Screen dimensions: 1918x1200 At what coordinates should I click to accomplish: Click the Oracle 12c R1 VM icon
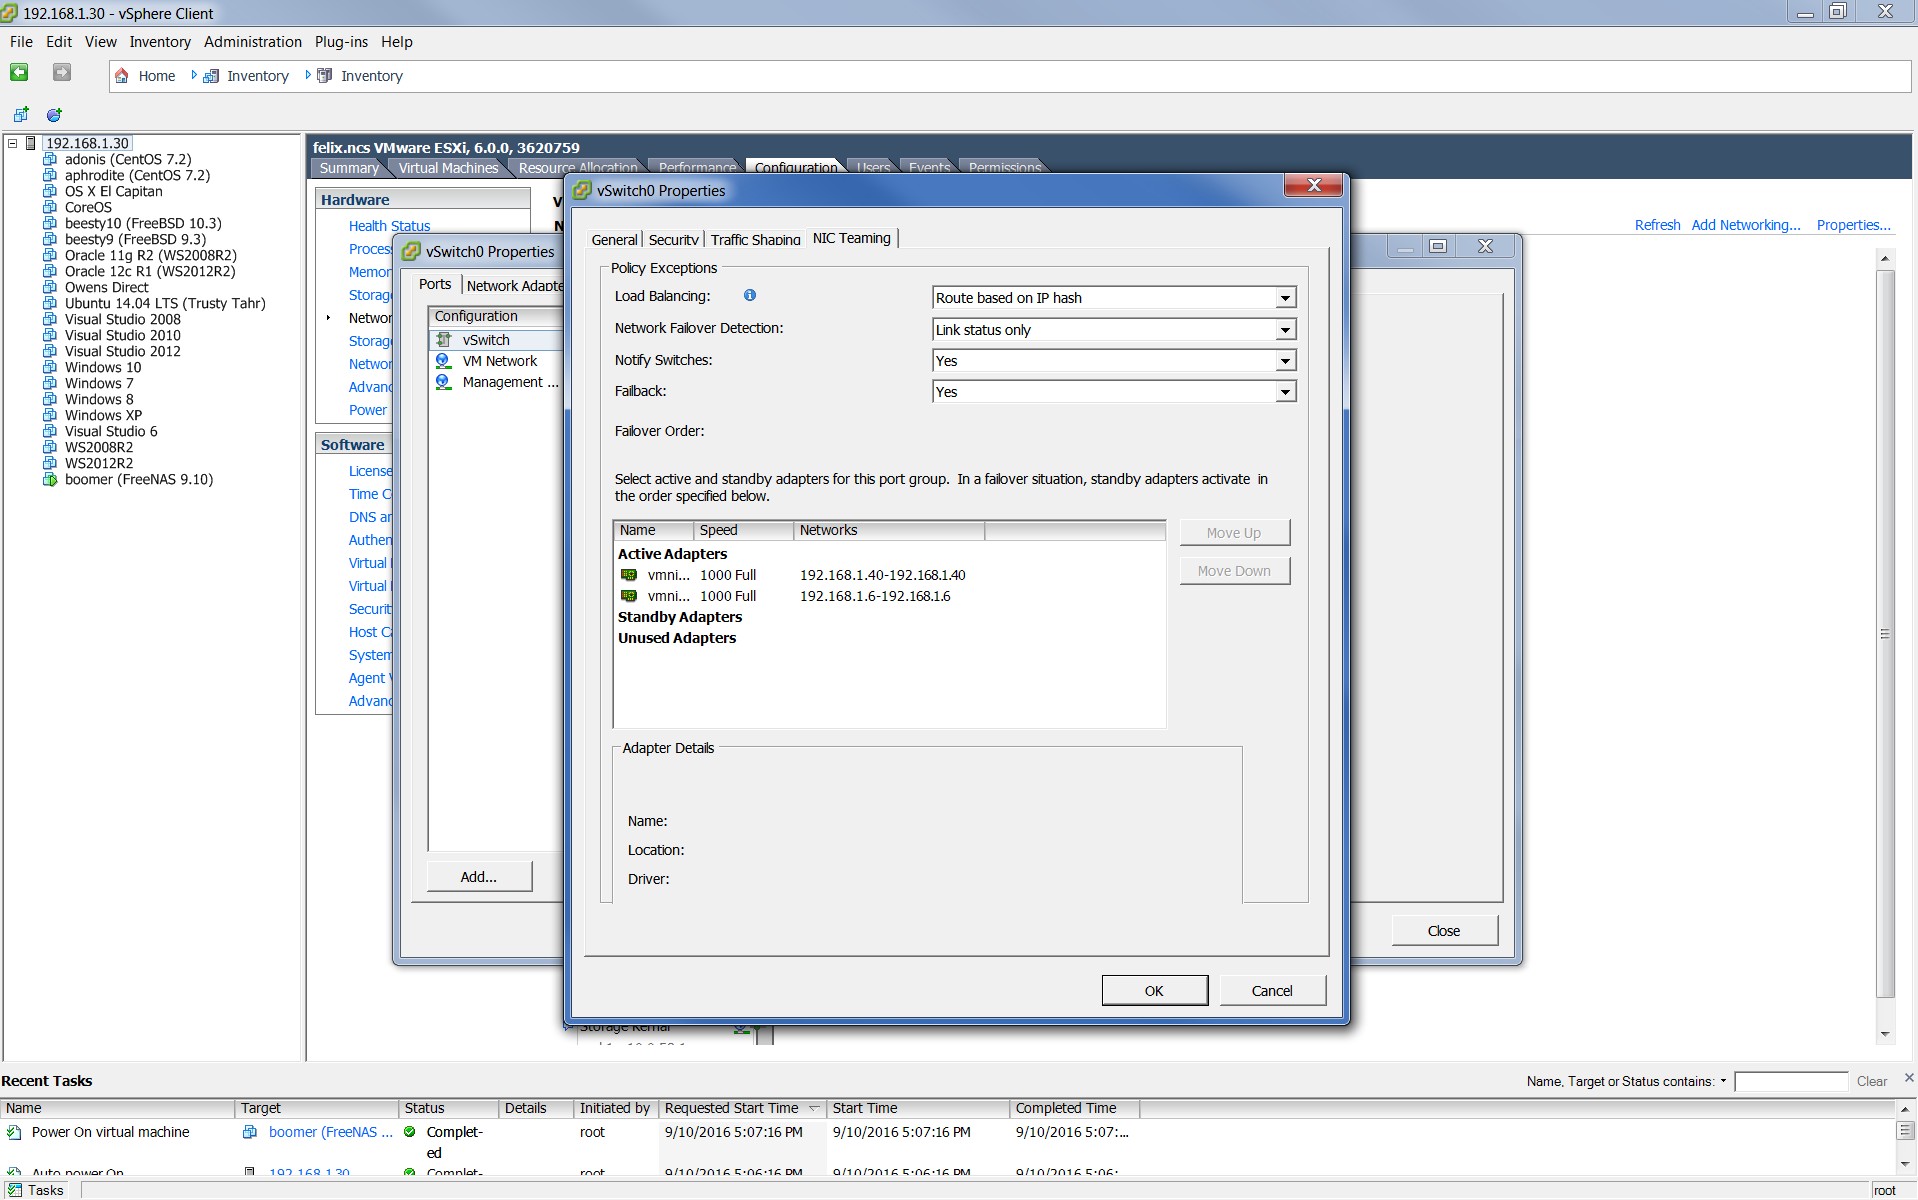coord(50,271)
